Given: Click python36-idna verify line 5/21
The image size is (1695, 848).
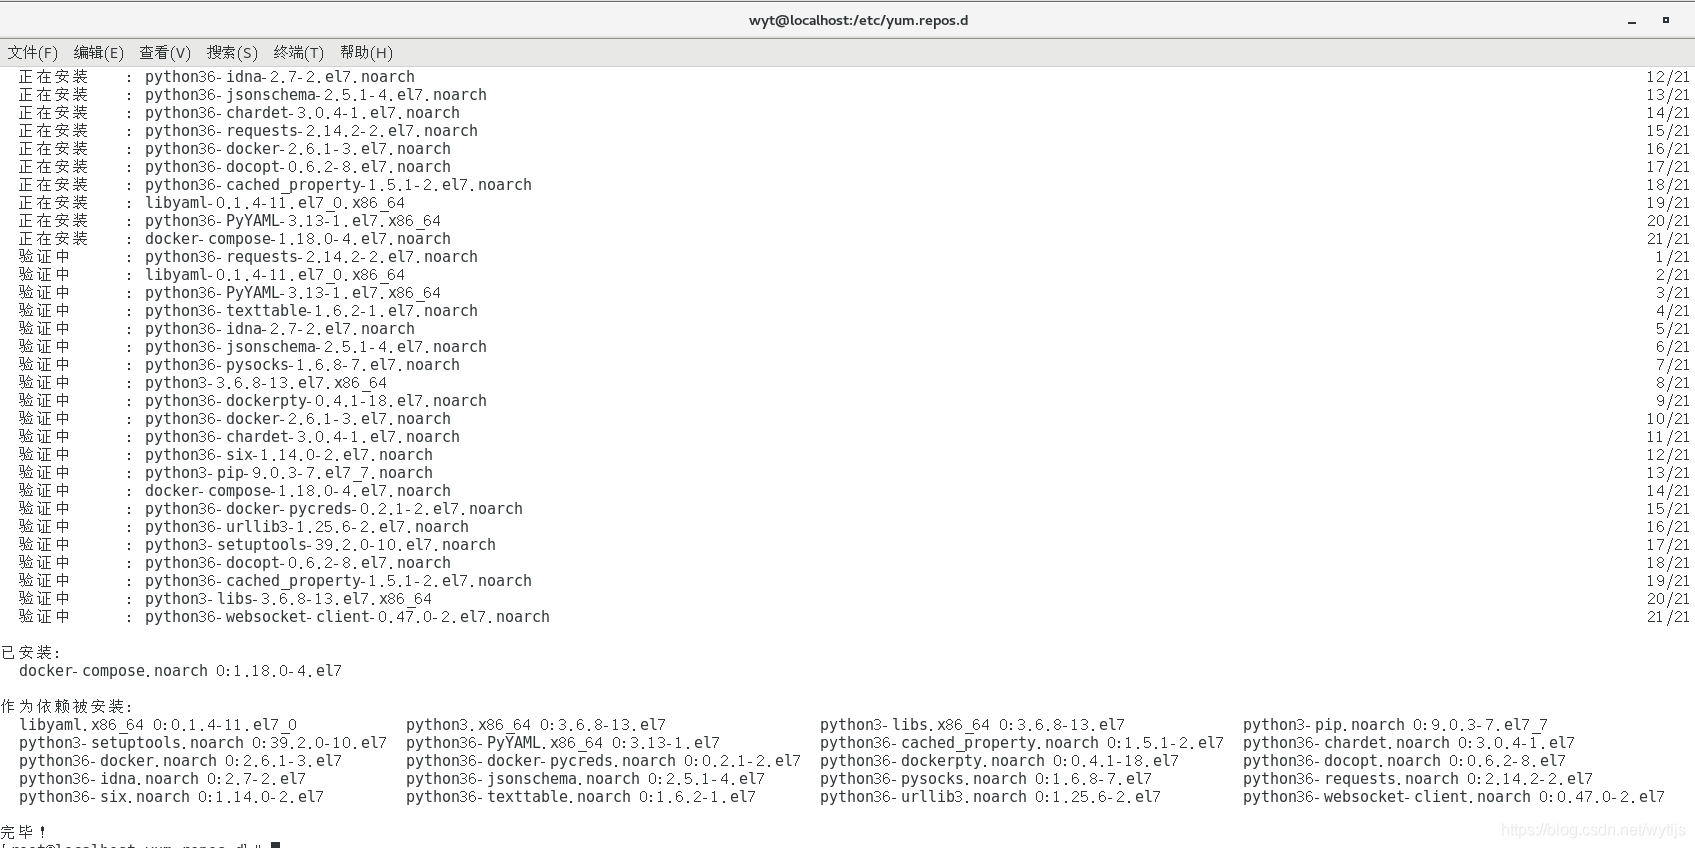Looking at the screenshot, I should (854, 329).
